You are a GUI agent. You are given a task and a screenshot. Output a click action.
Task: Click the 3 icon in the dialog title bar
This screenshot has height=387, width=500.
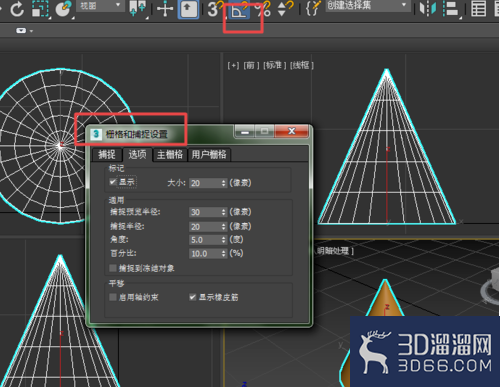coord(96,134)
